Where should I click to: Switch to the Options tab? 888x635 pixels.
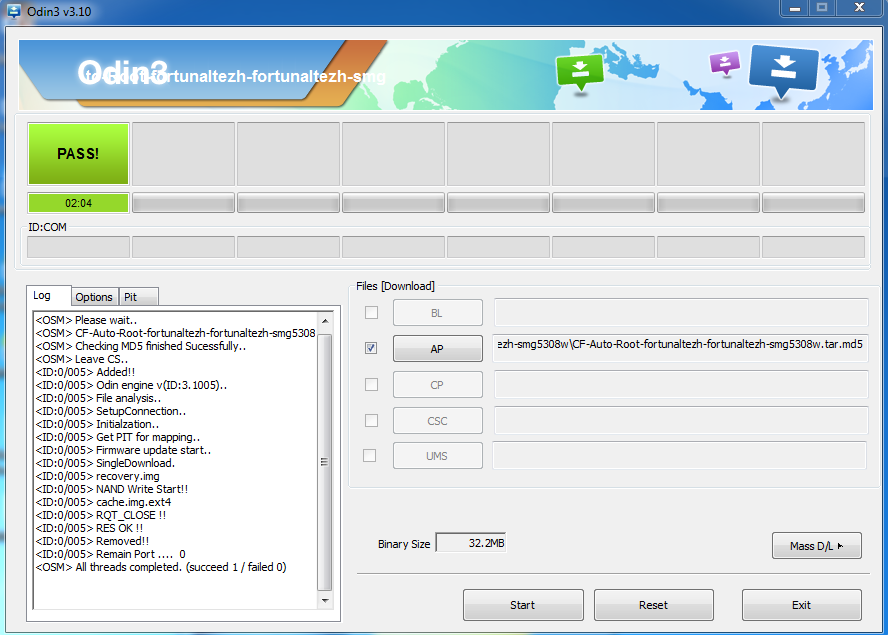pyautogui.click(x=94, y=297)
